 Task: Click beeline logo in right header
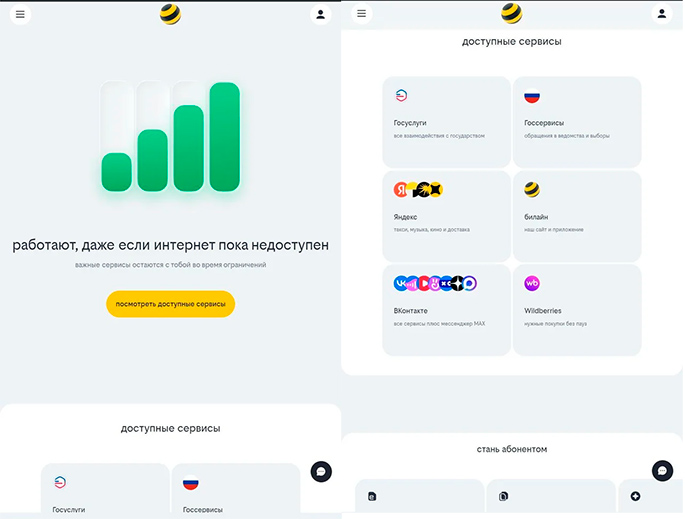pos(512,14)
